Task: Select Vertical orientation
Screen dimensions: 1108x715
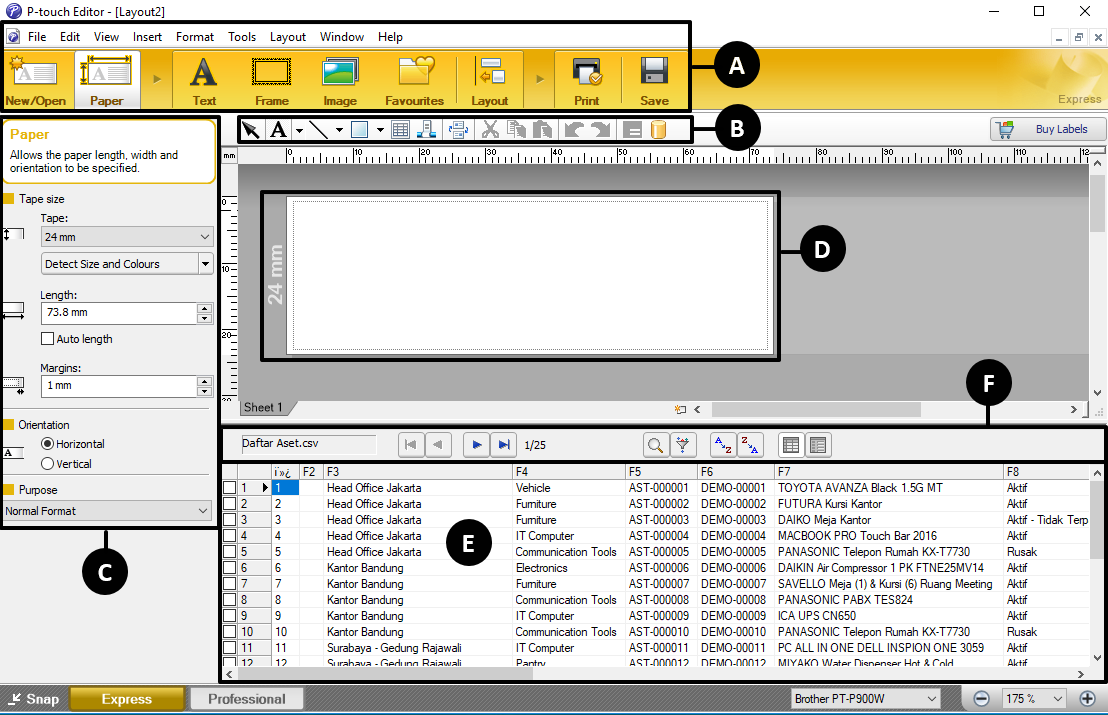Action: coord(47,464)
